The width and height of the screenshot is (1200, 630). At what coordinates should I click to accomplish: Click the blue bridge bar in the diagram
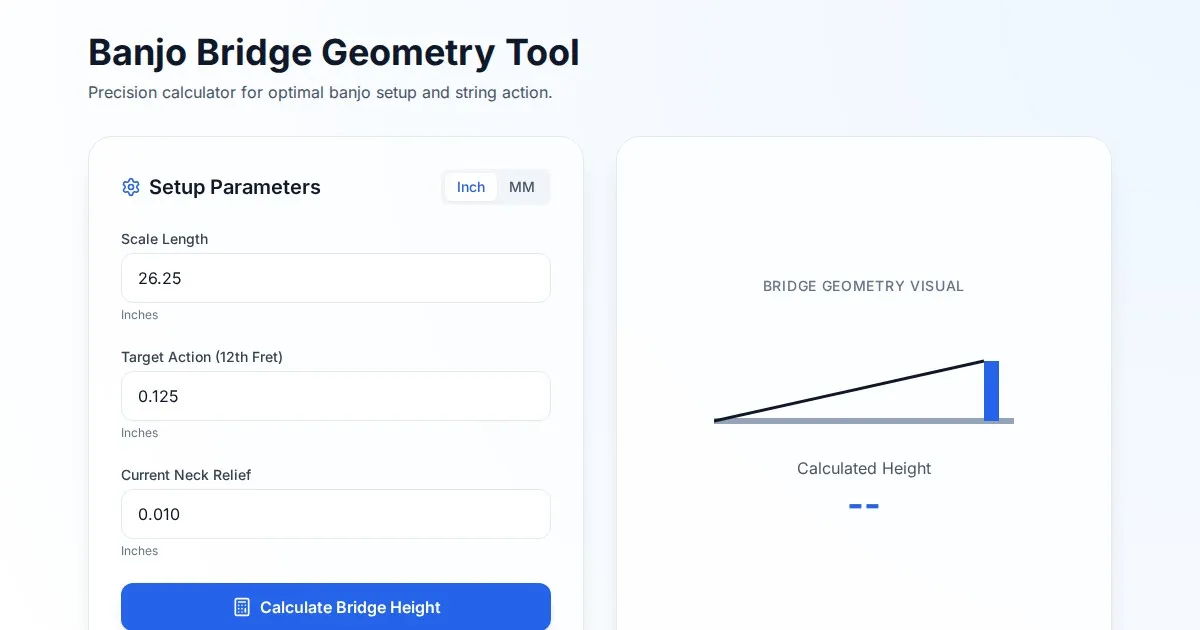991,390
